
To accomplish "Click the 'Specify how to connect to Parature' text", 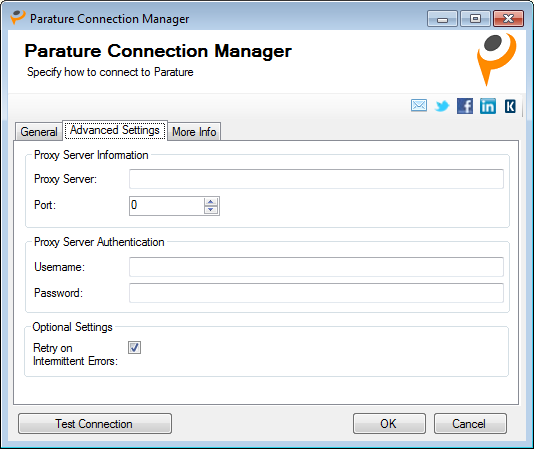I will pyautogui.click(x=110, y=72).
